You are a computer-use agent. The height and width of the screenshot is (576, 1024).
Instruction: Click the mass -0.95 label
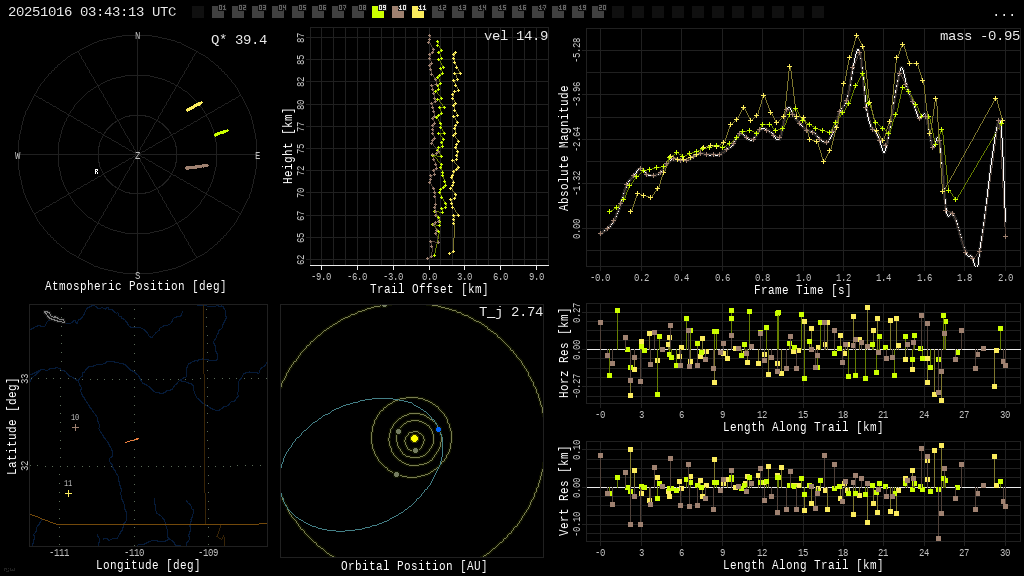pyautogui.click(x=980, y=36)
